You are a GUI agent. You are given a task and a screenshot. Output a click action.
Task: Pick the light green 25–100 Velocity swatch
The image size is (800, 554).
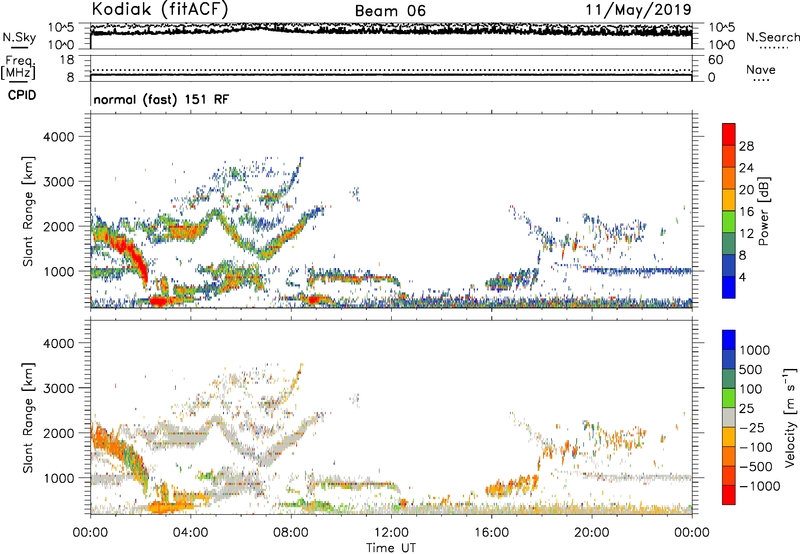click(x=729, y=398)
